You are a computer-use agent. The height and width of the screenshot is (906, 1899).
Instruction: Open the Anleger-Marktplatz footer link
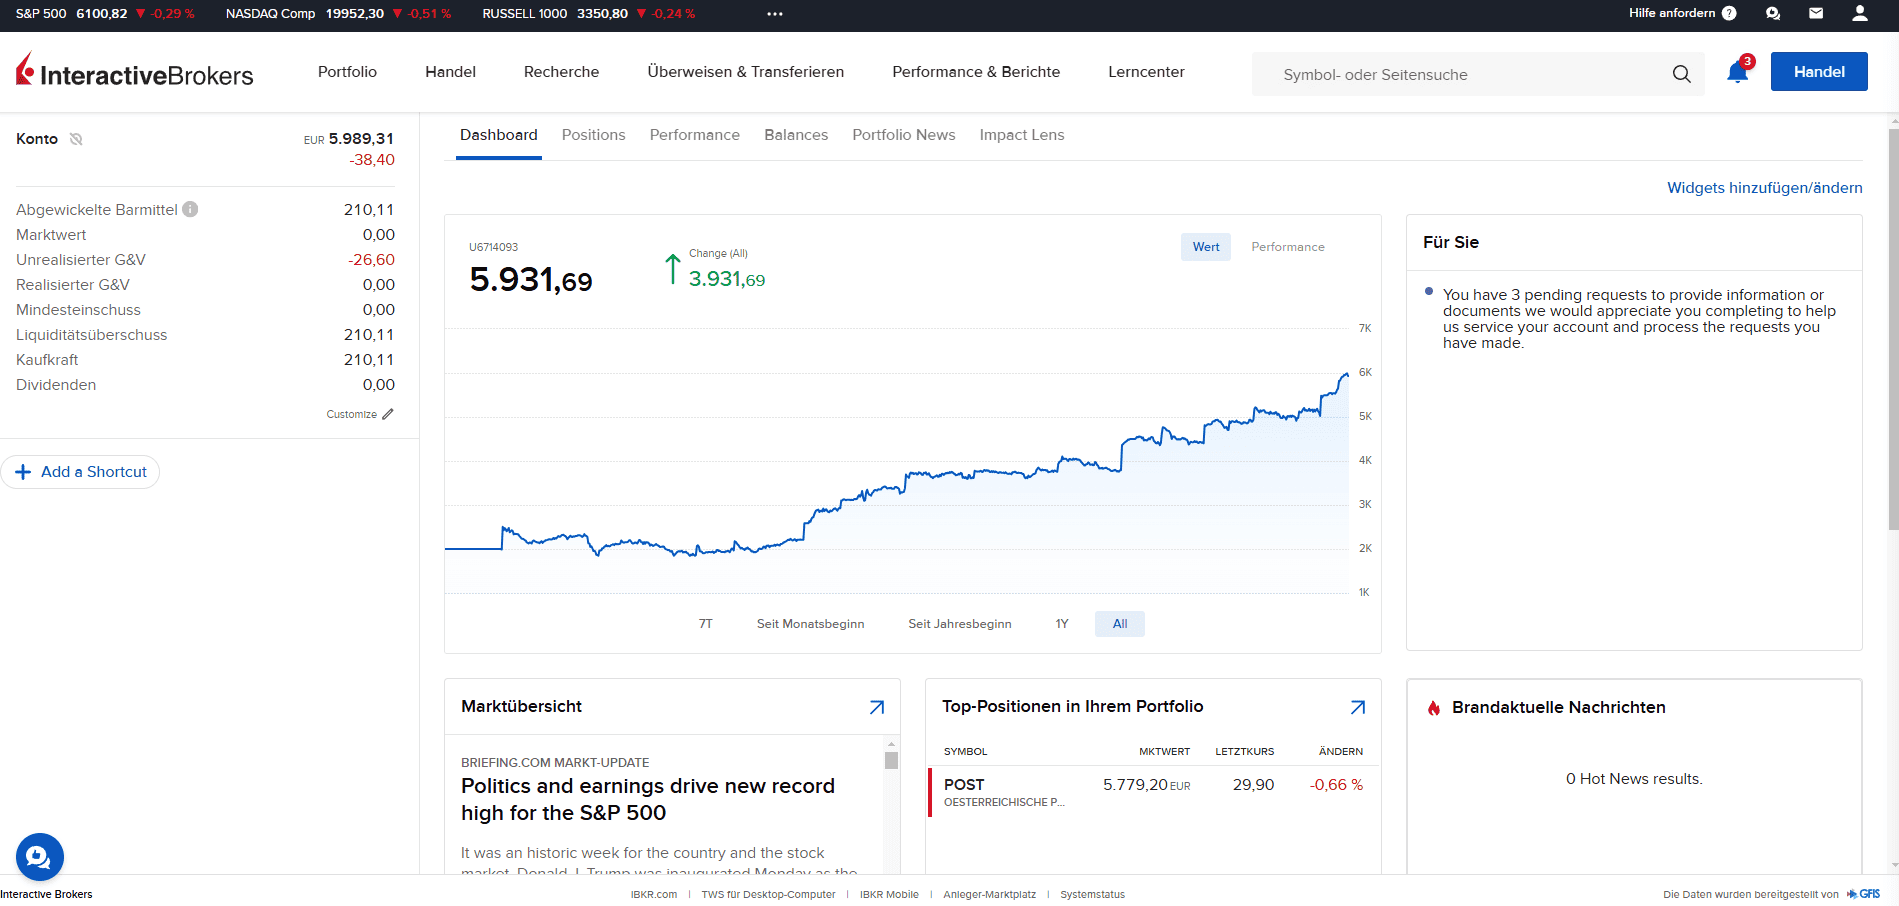(x=990, y=894)
